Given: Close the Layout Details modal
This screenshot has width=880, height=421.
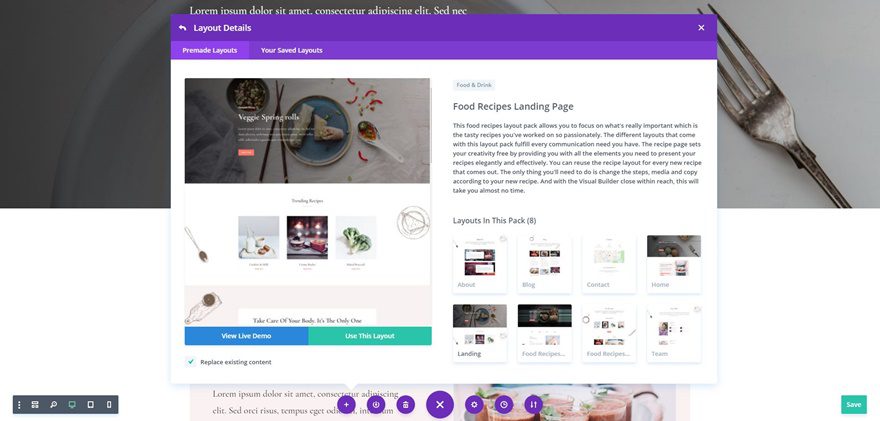Looking at the screenshot, I should (701, 28).
